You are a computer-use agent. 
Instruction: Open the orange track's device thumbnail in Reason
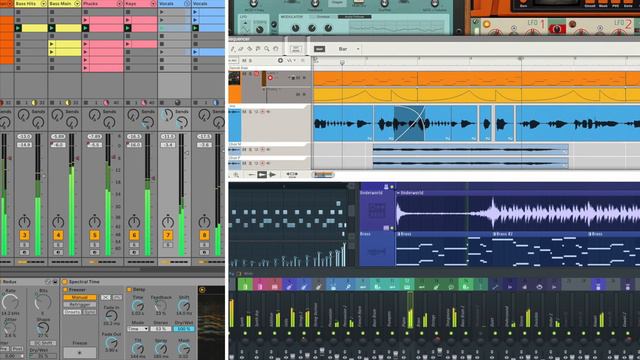pyautogui.click(x=234, y=78)
